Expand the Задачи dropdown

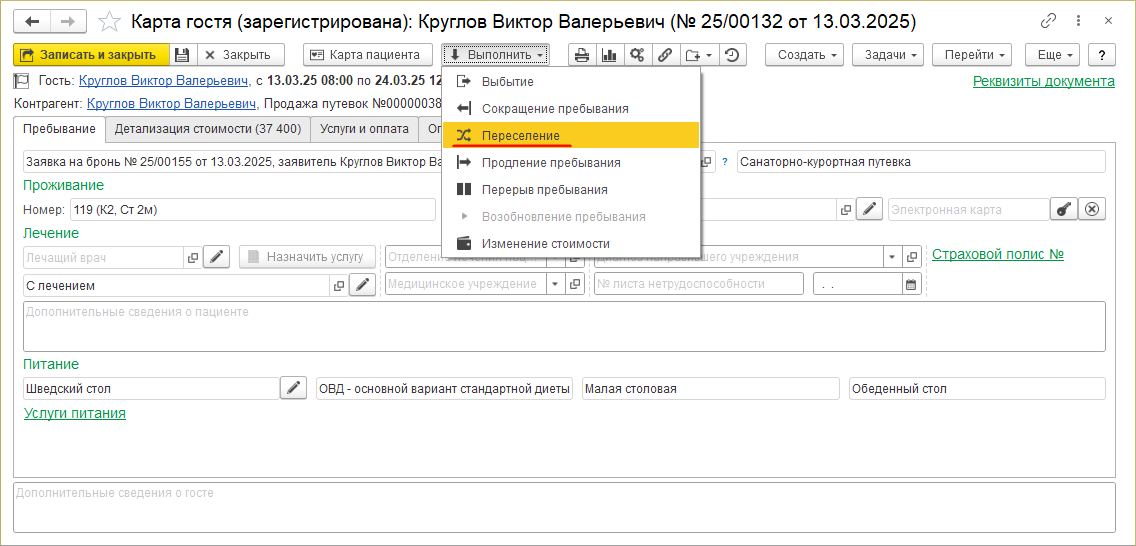click(888, 54)
